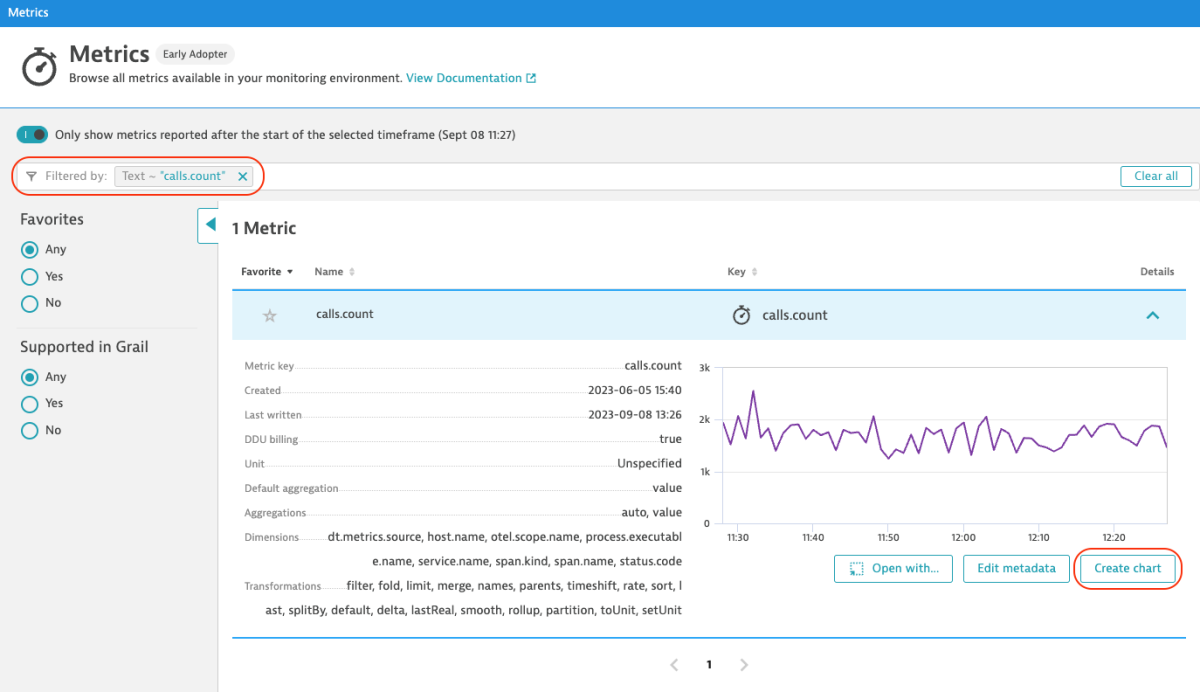Click Metrics in the top blue bar
Screen dimensions: 1200x692
point(26,12)
